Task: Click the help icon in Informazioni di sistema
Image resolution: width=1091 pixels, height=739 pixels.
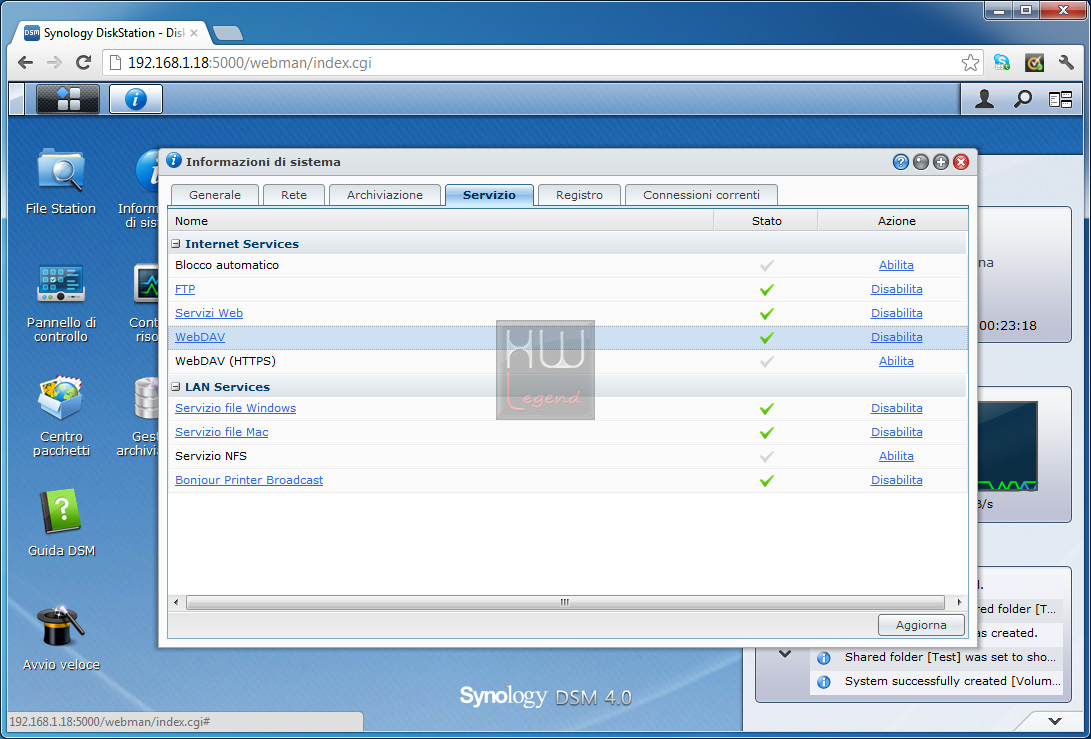Action: click(x=900, y=162)
